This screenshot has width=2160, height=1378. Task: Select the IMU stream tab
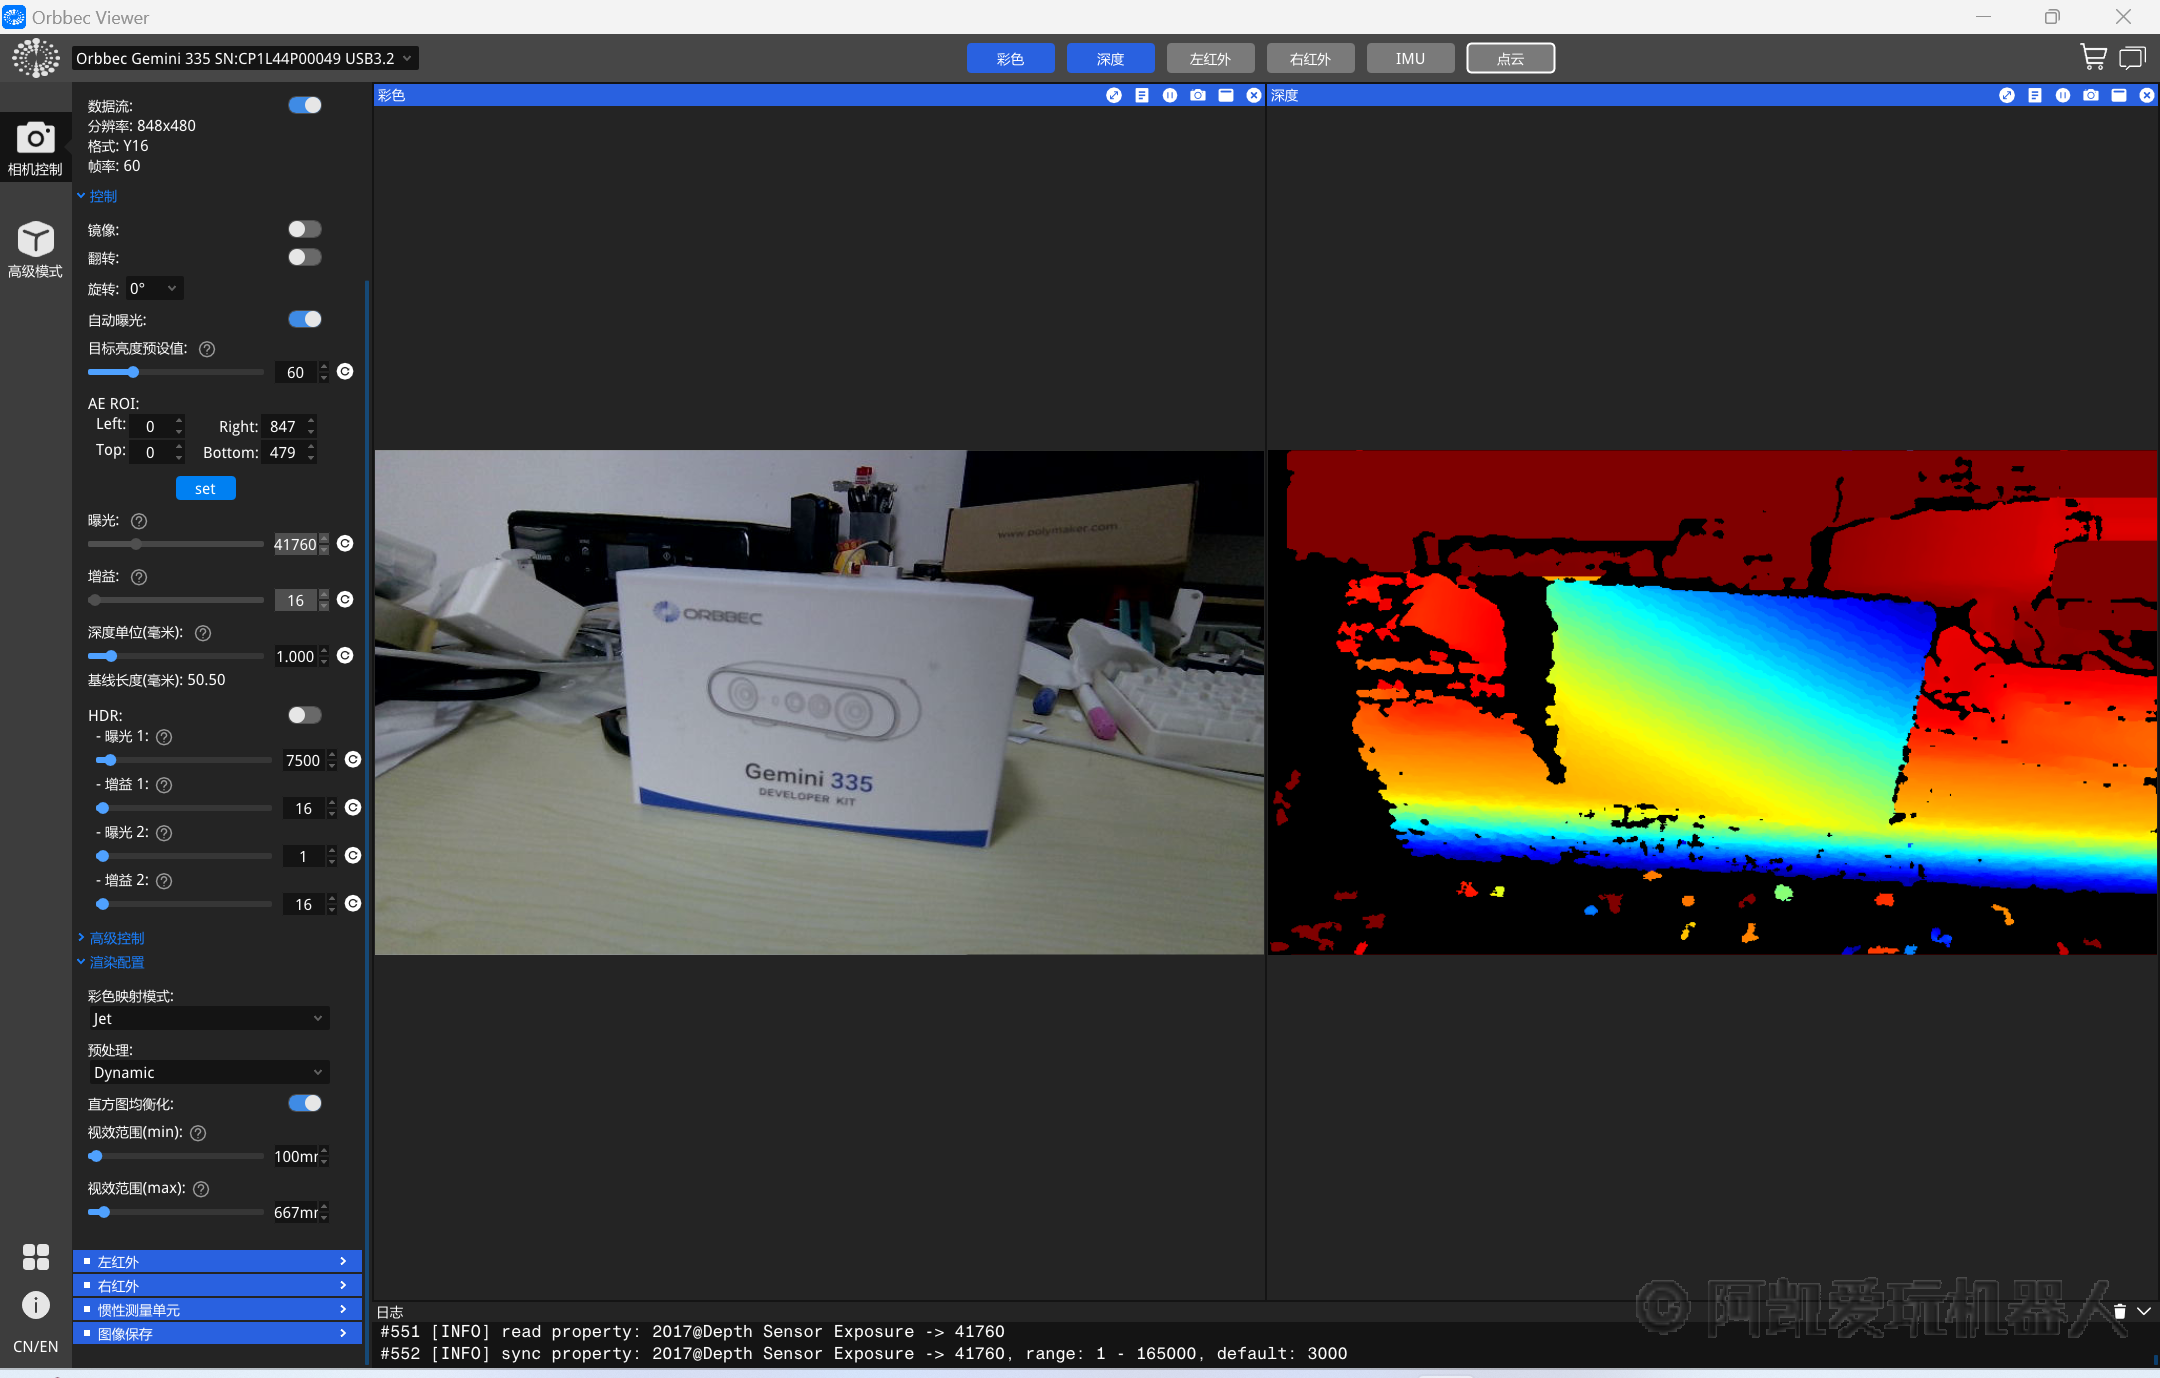(x=1410, y=58)
